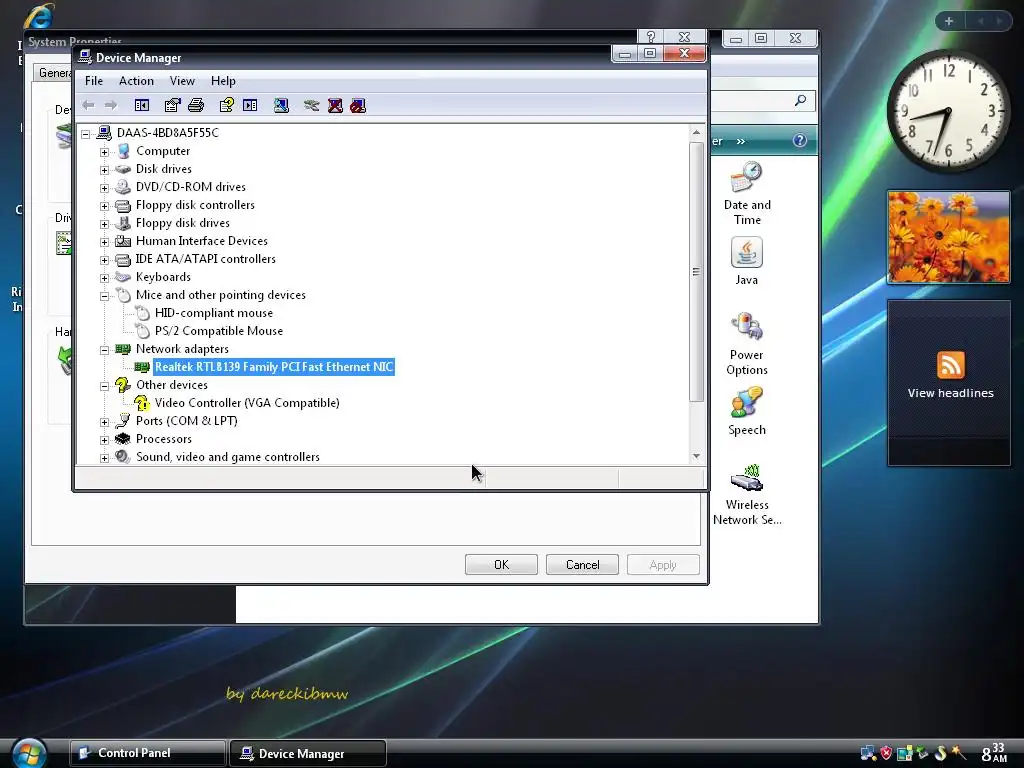
Task: Click the red security shield tray icon
Action: (886, 753)
